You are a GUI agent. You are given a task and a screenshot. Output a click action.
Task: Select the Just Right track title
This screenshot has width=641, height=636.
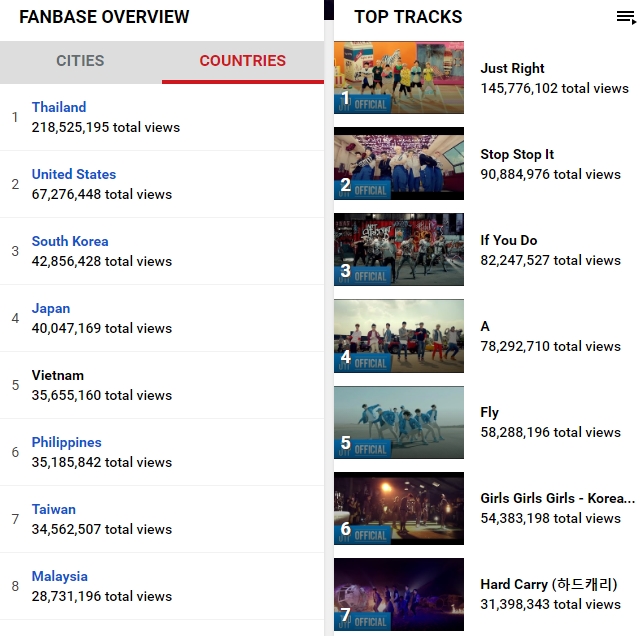point(512,68)
